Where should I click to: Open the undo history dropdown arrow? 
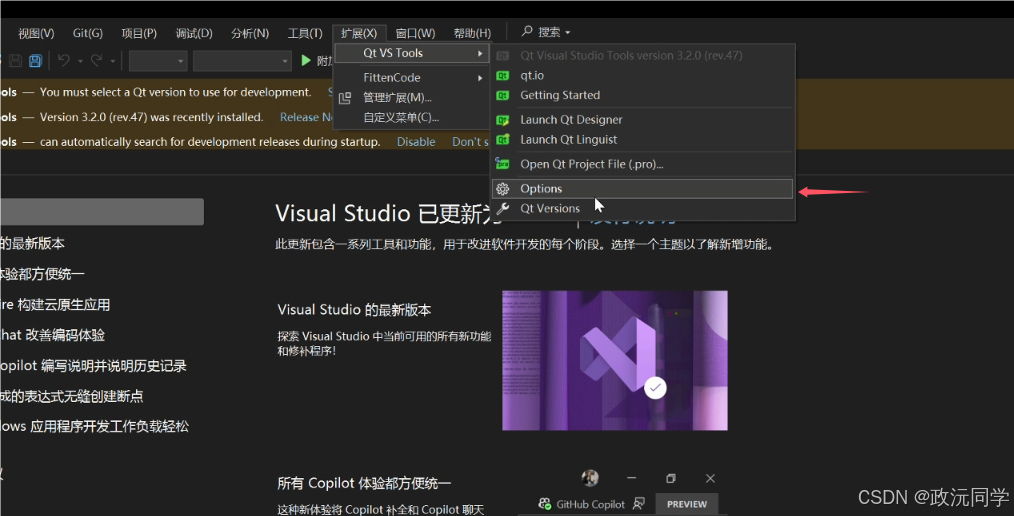point(80,61)
